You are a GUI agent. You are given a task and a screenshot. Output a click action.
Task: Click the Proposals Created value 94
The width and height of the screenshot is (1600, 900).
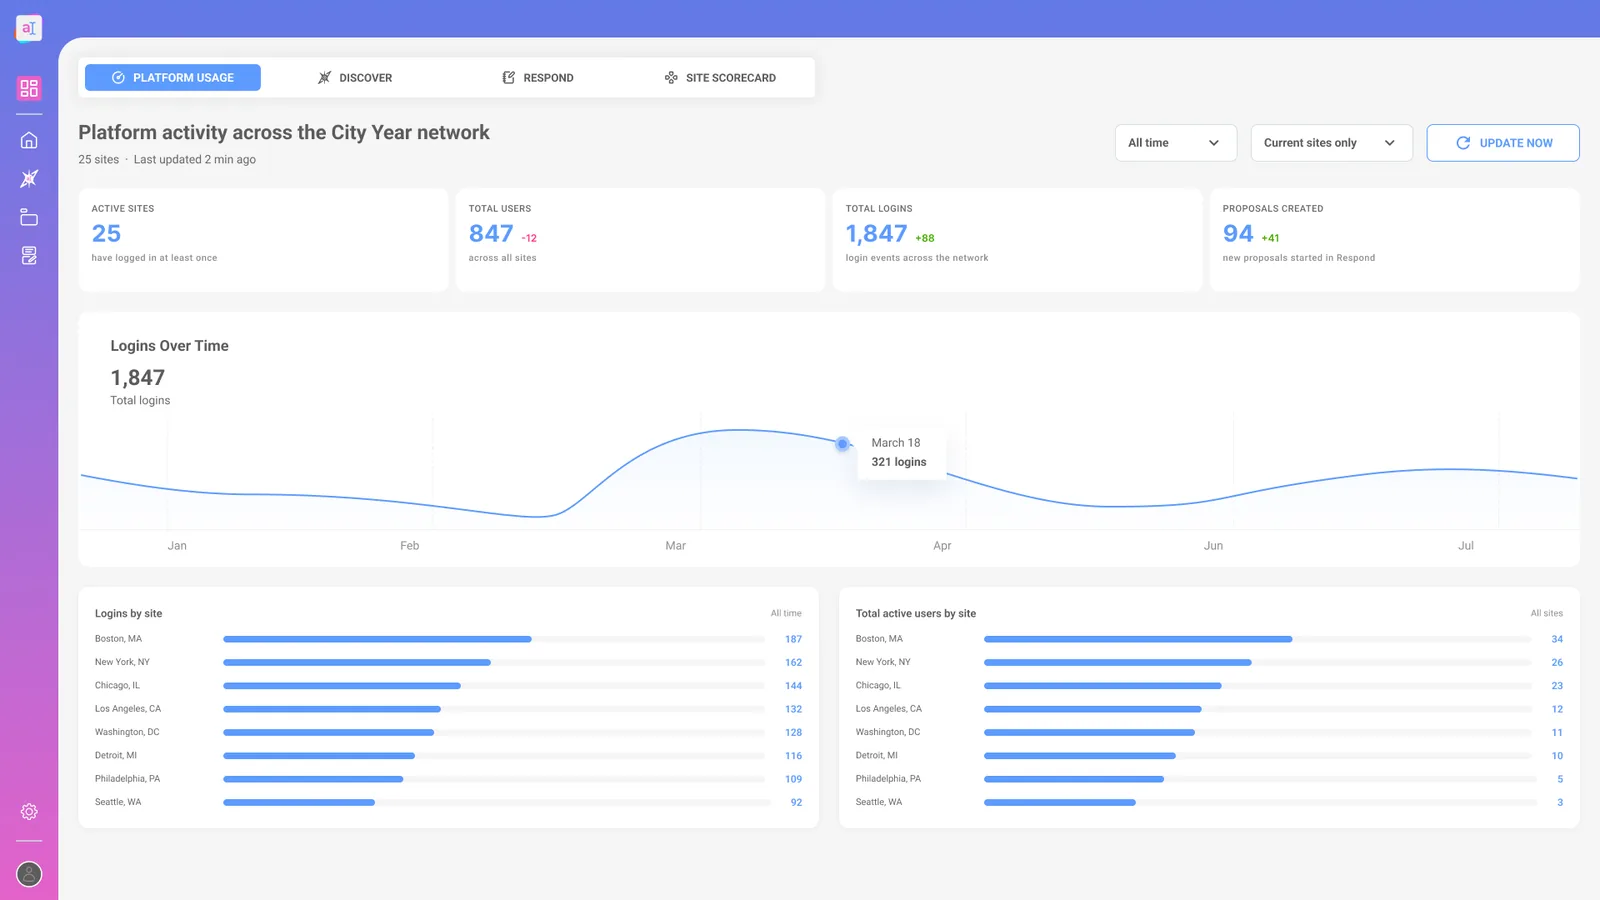1238,233
